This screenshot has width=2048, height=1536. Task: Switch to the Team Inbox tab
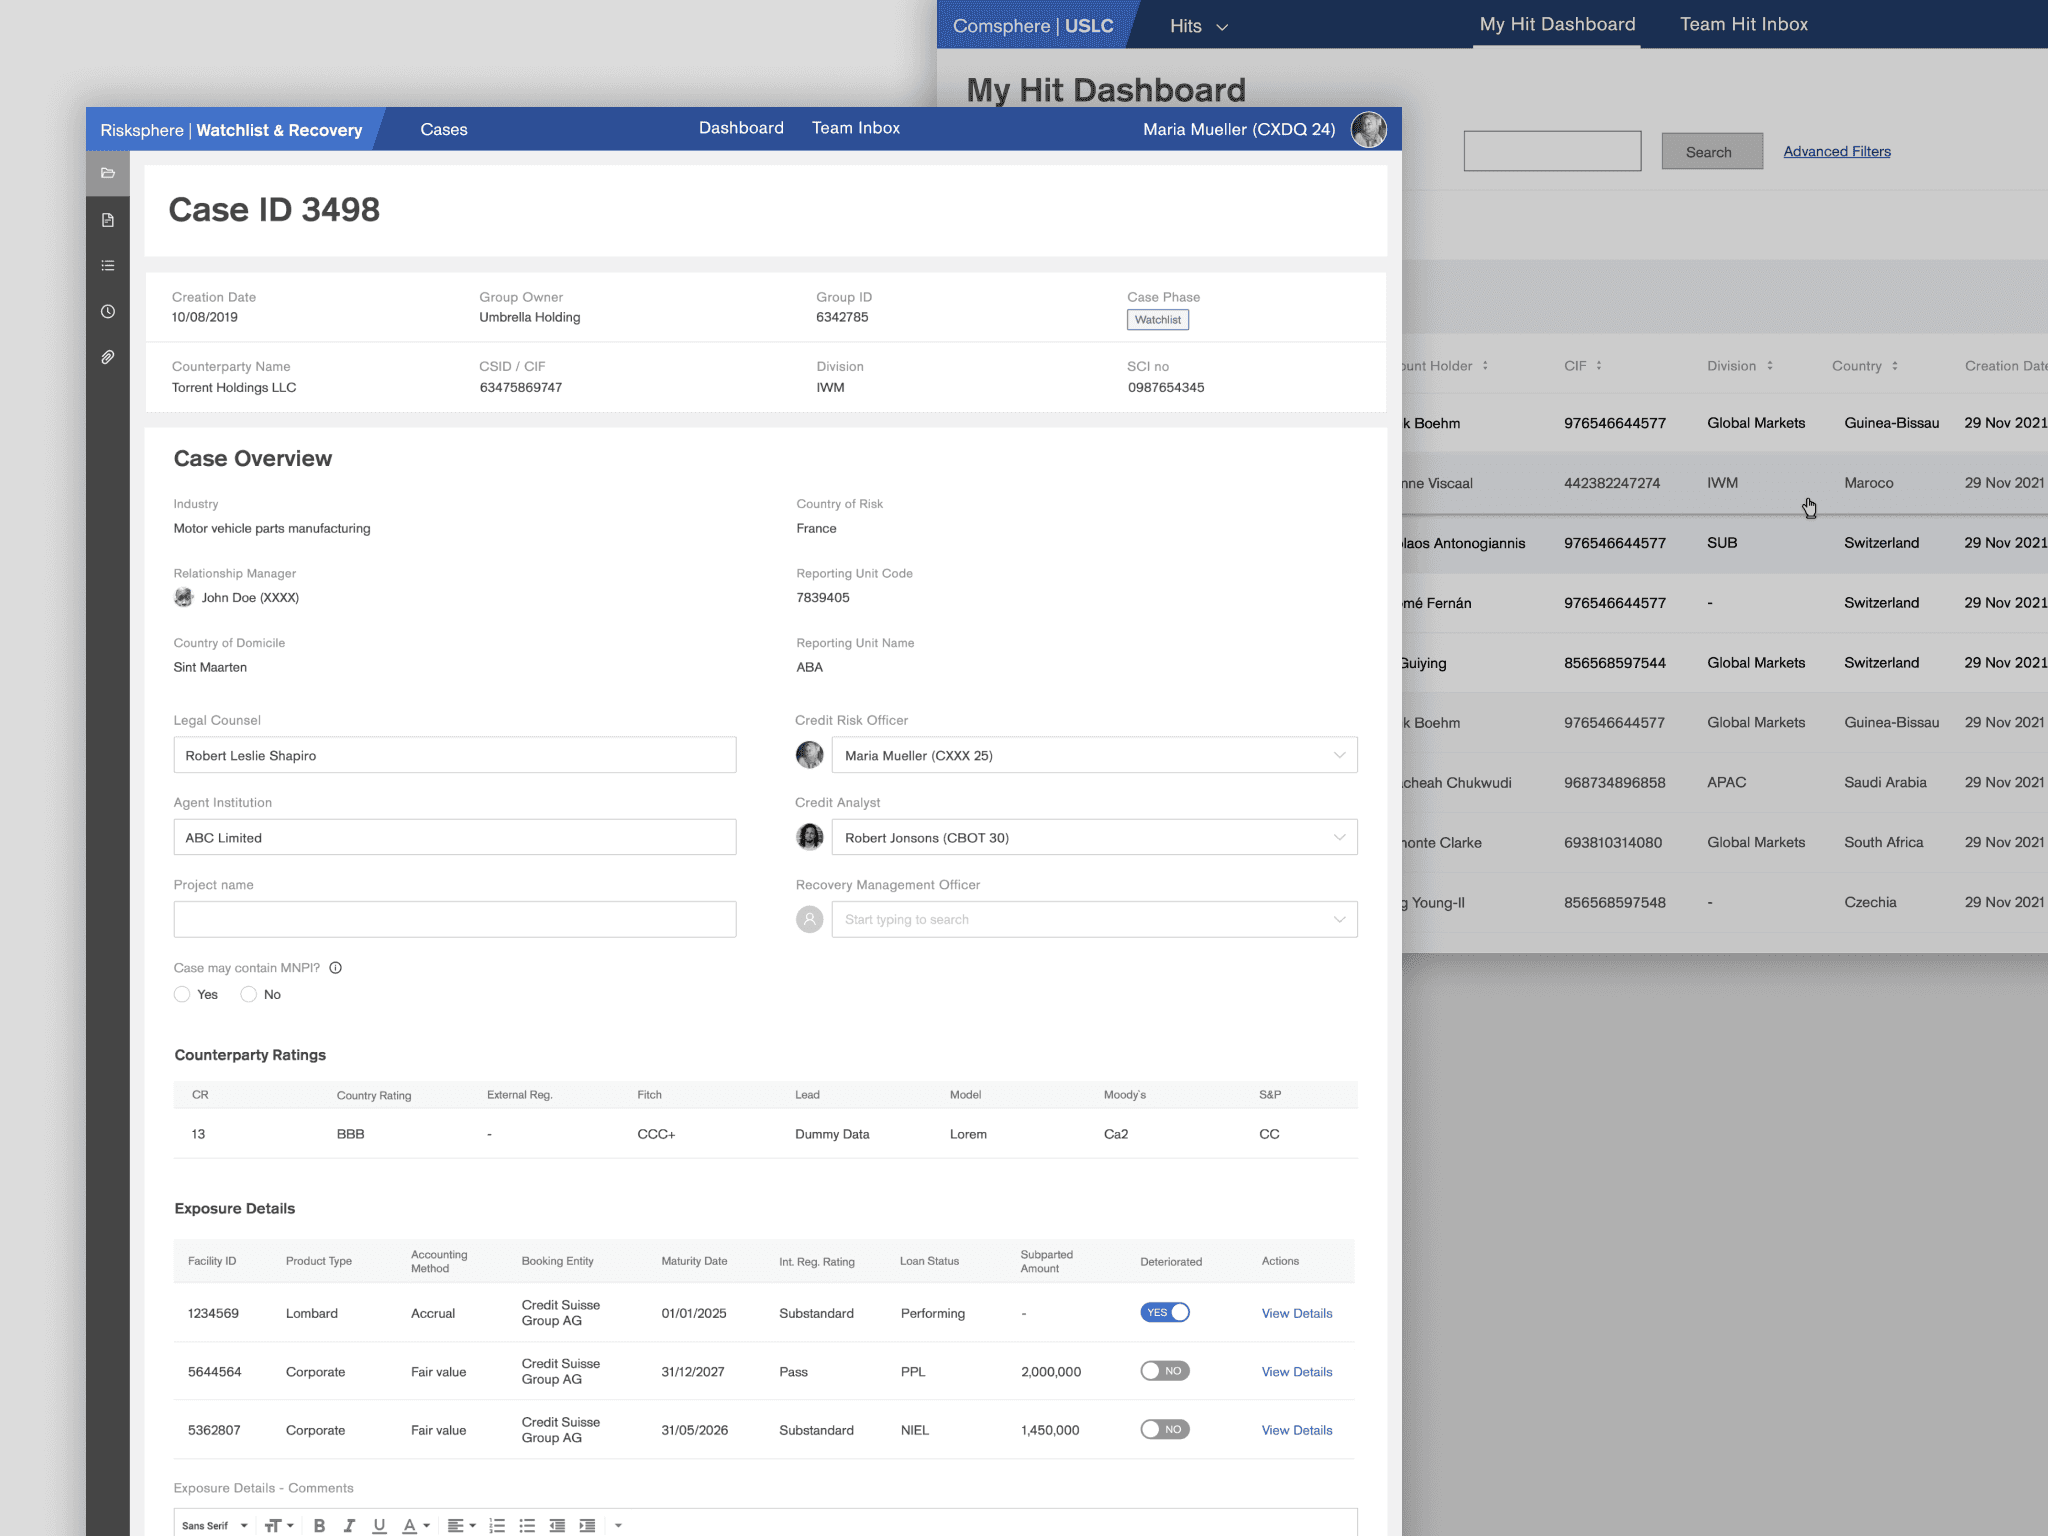[855, 128]
